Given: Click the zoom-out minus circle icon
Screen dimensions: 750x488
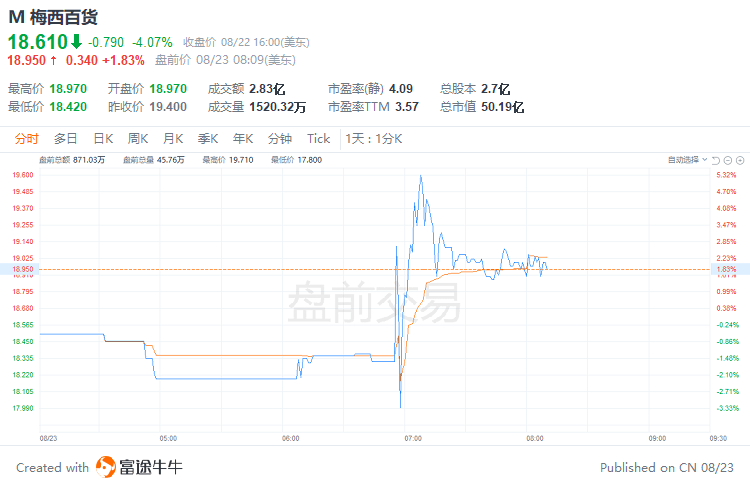Looking at the screenshot, I should [728, 160].
